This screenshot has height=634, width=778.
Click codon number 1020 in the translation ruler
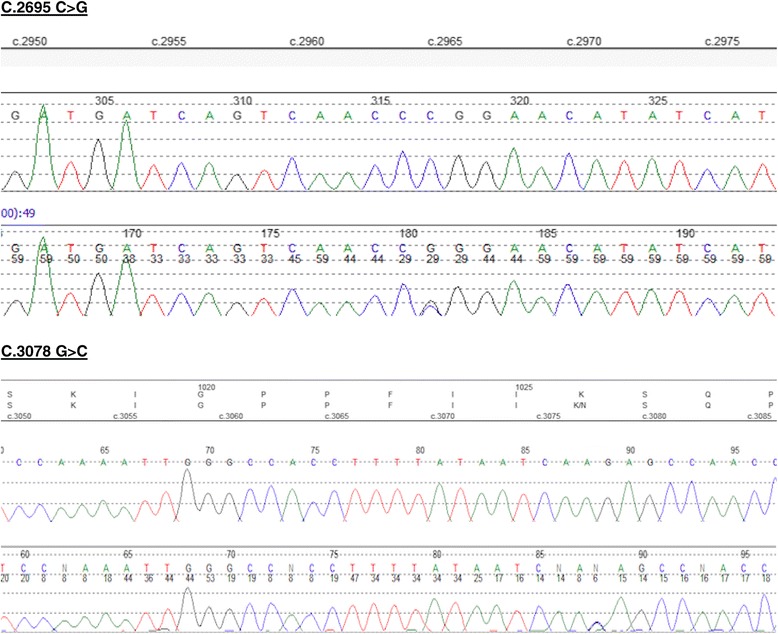tap(206, 385)
